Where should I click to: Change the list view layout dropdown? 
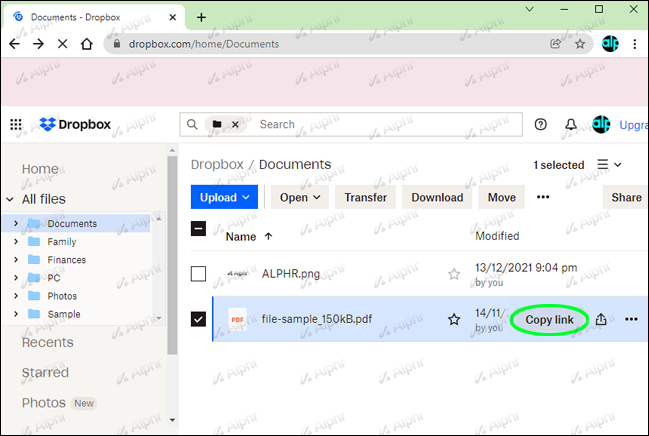tap(609, 165)
